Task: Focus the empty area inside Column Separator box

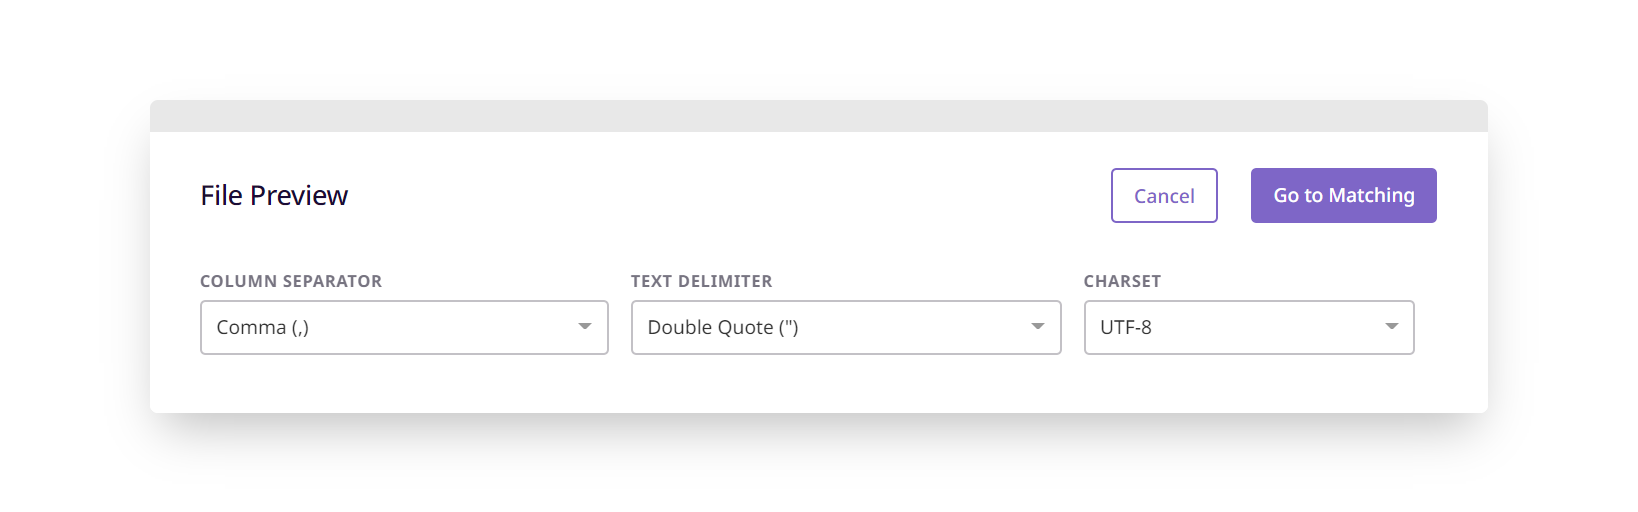Action: tap(440, 327)
